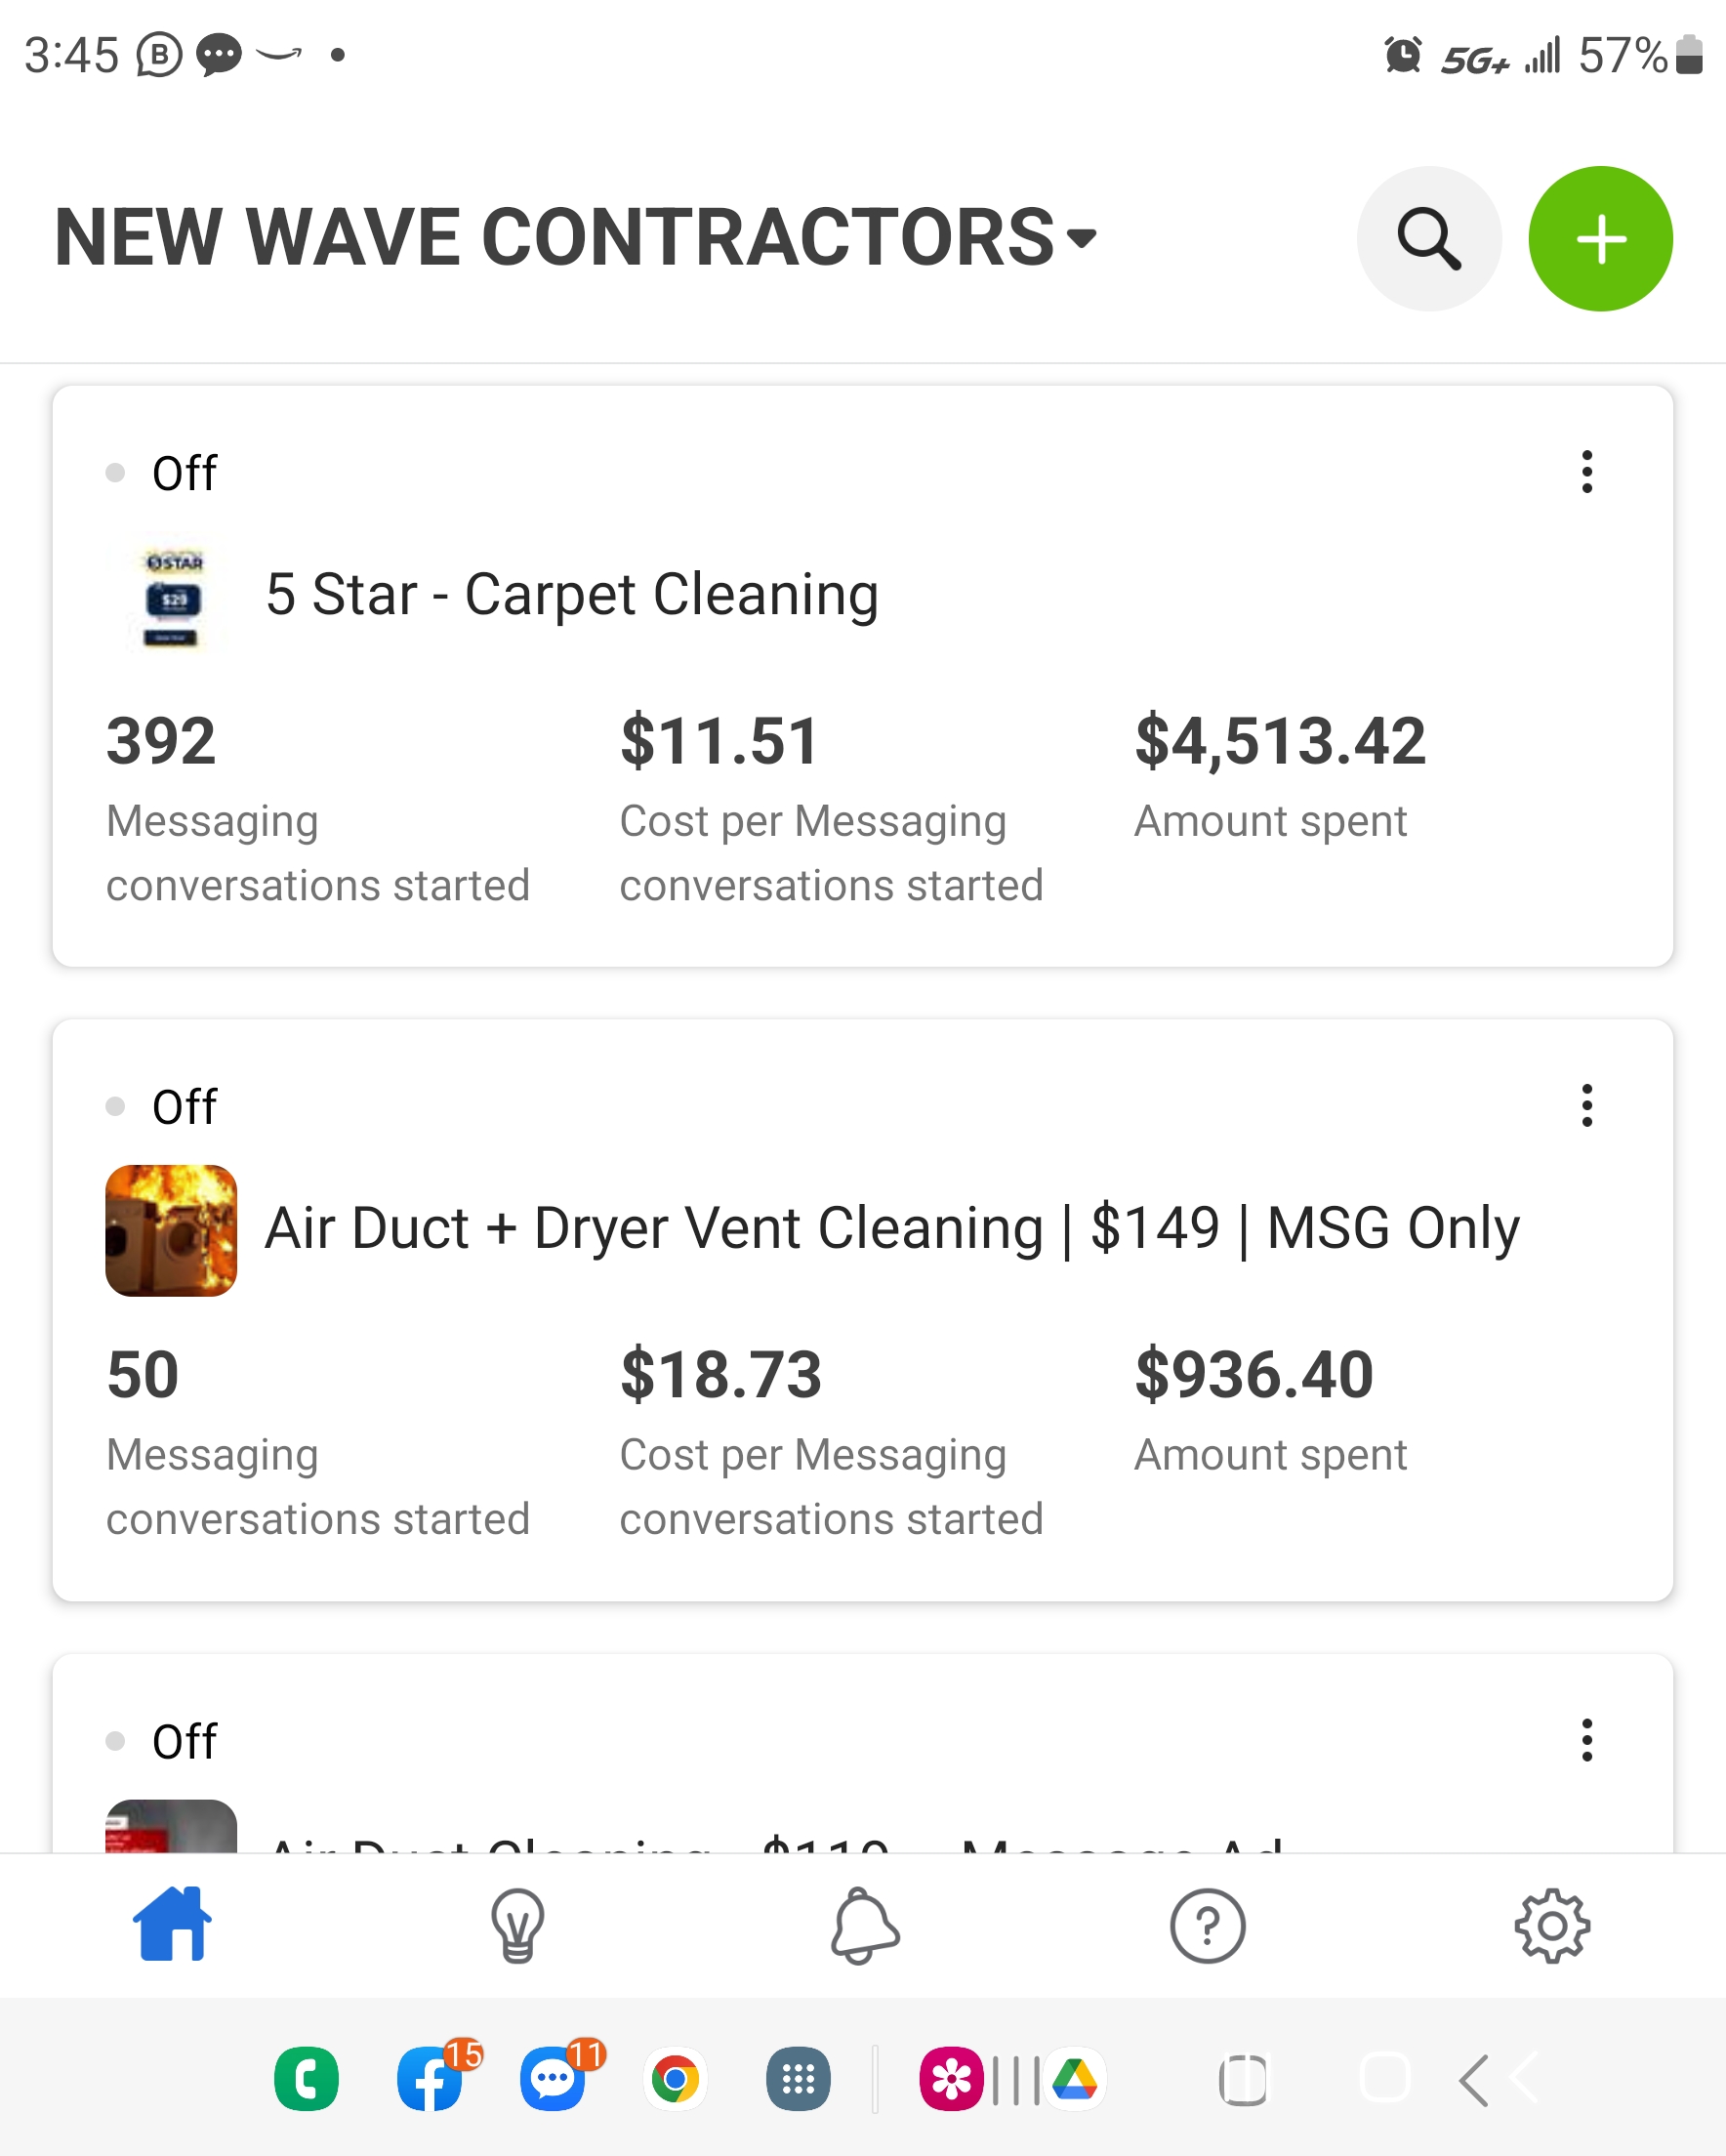Toggle Off status on third campaign card
Viewport: 1726px width, 2156px height.
(162, 1741)
